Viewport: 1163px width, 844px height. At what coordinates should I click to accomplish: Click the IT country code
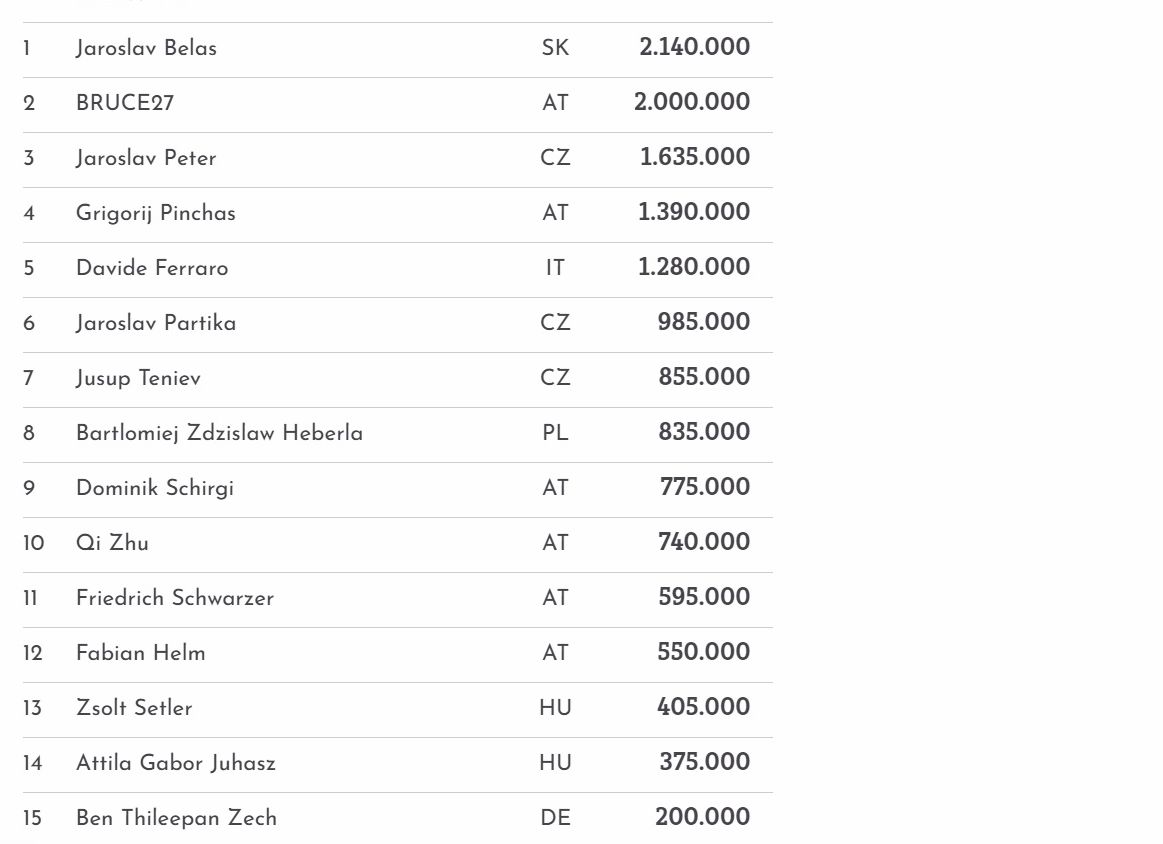point(555,268)
